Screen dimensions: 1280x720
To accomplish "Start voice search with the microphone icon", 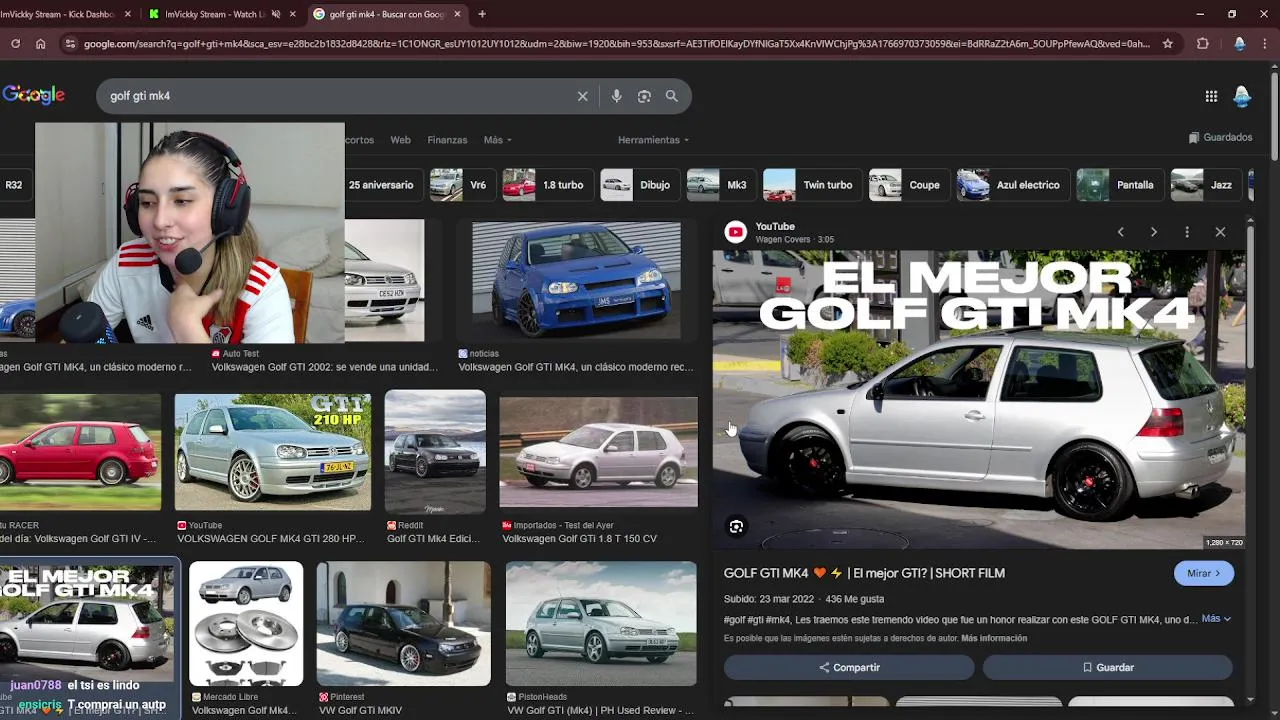I will (616, 96).
